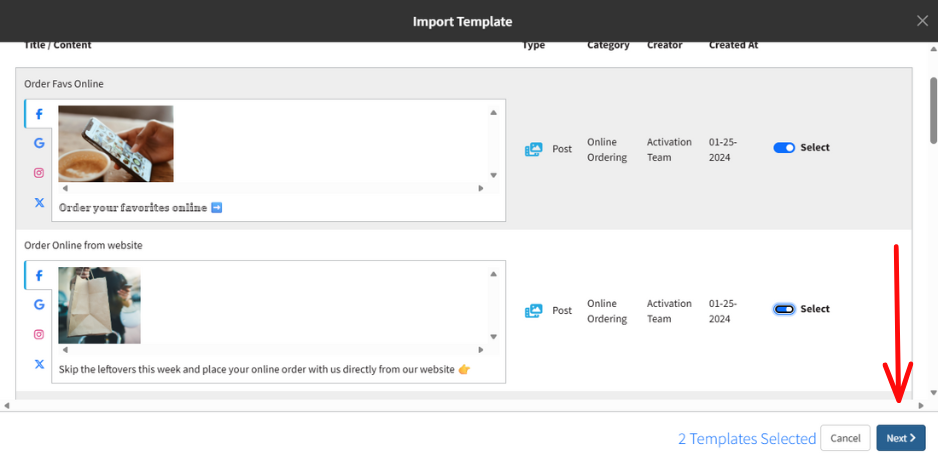Toggle Select switch for Order Favs Online
The image size is (938, 461).
click(x=784, y=148)
